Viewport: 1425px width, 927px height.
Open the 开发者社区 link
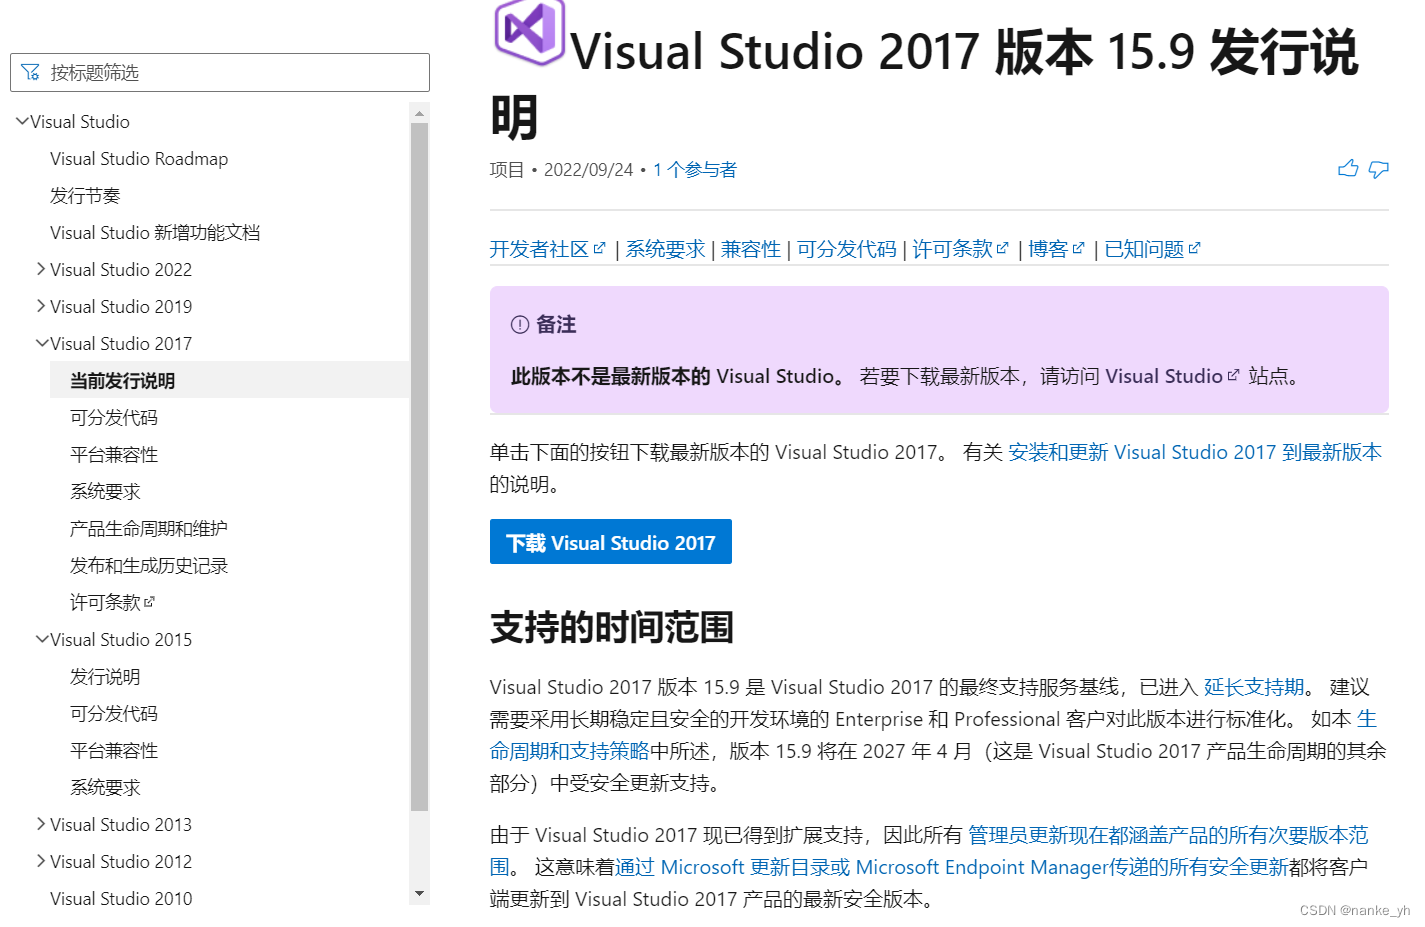click(547, 248)
